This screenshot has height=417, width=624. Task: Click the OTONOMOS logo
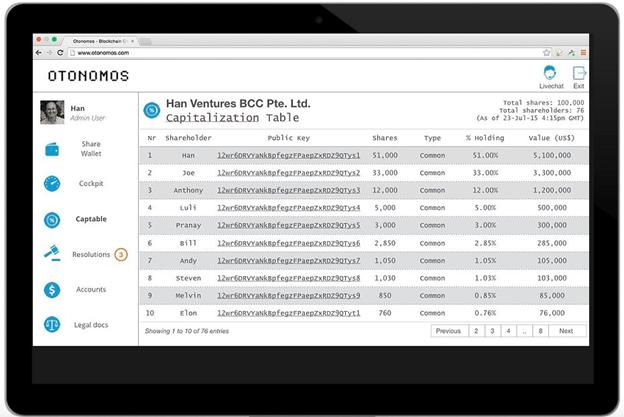88,76
